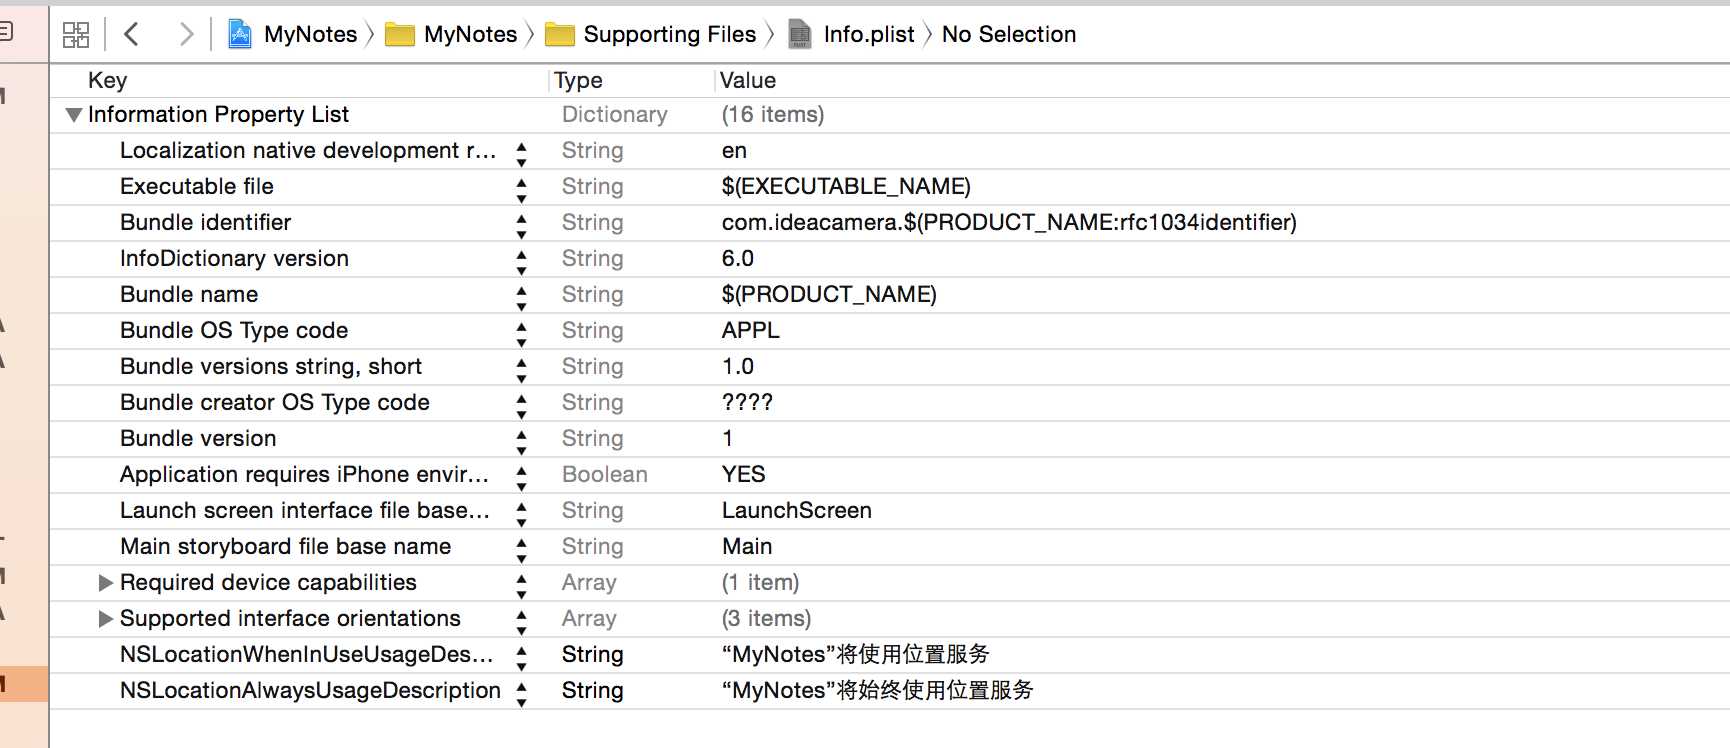
Task: Open key stepper for NSLocationAlwaysUsageDescription
Action: 521,694
